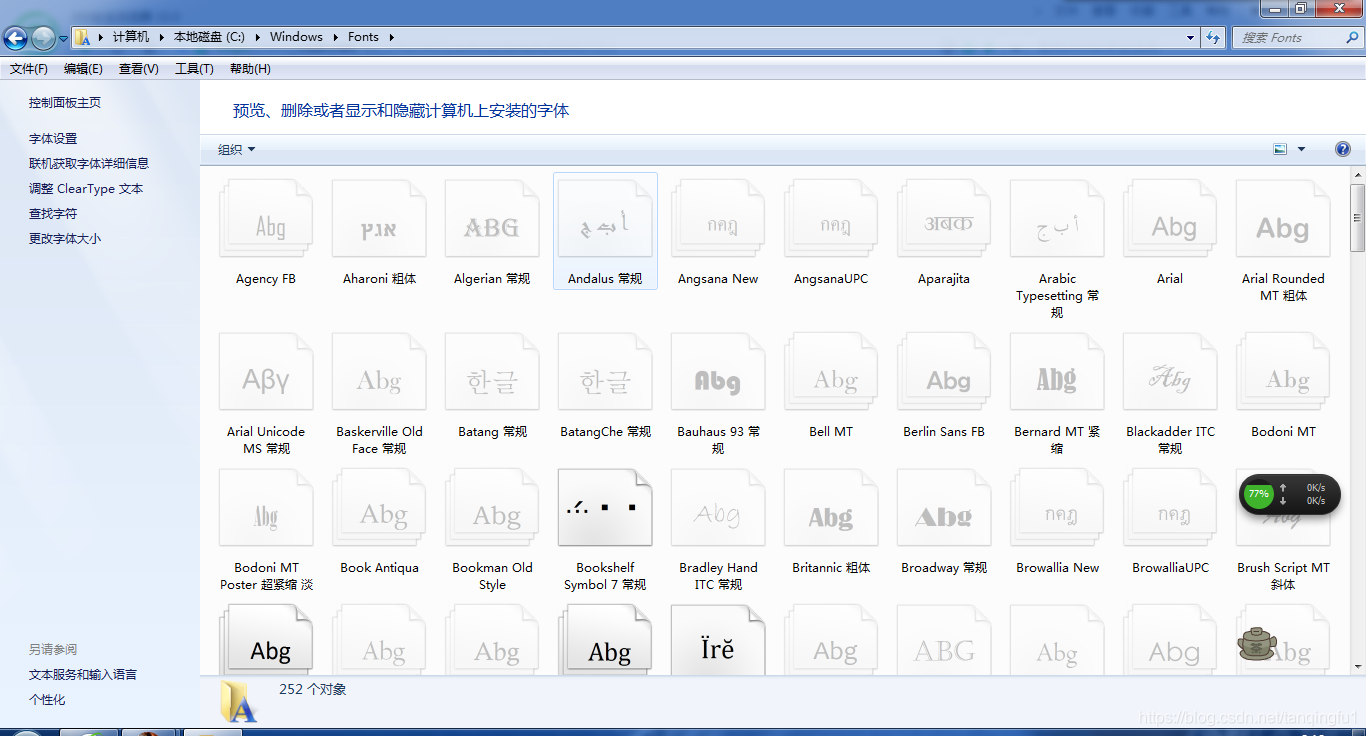Open 更改字体大小 link

(x=65, y=239)
